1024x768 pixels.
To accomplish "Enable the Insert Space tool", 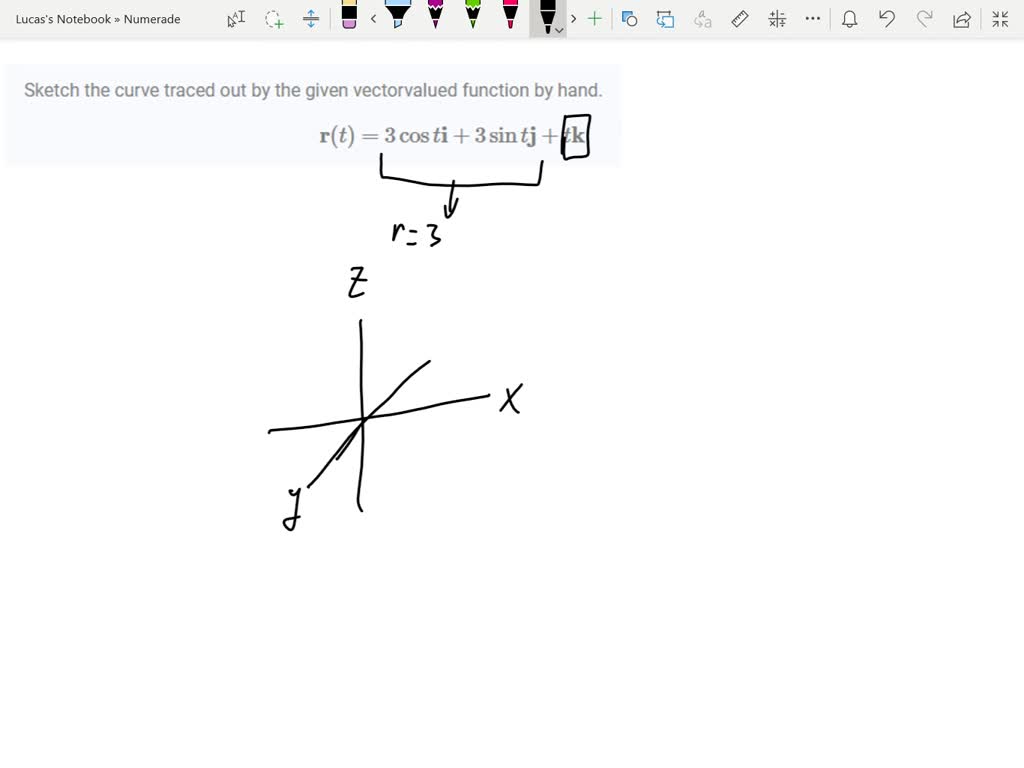I will pyautogui.click(x=311, y=18).
